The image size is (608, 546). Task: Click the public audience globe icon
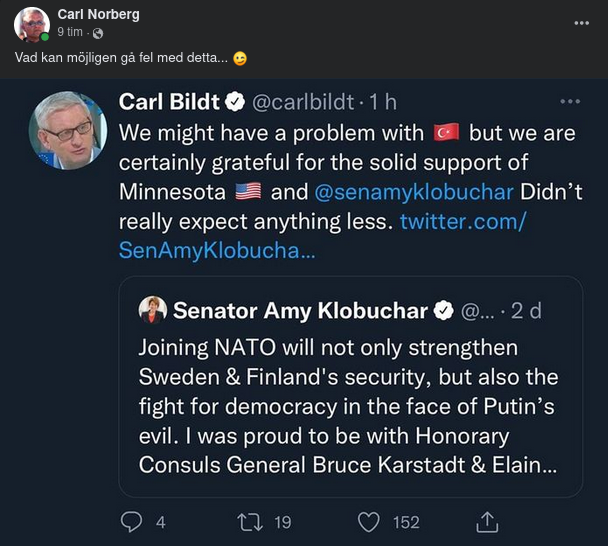tap(98, 33)
